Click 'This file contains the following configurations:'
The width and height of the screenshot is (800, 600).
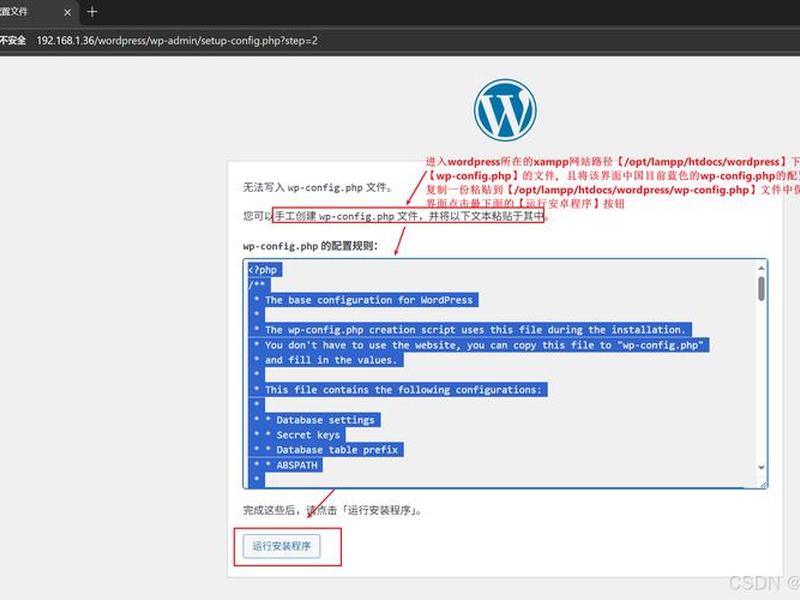(403, 390)
